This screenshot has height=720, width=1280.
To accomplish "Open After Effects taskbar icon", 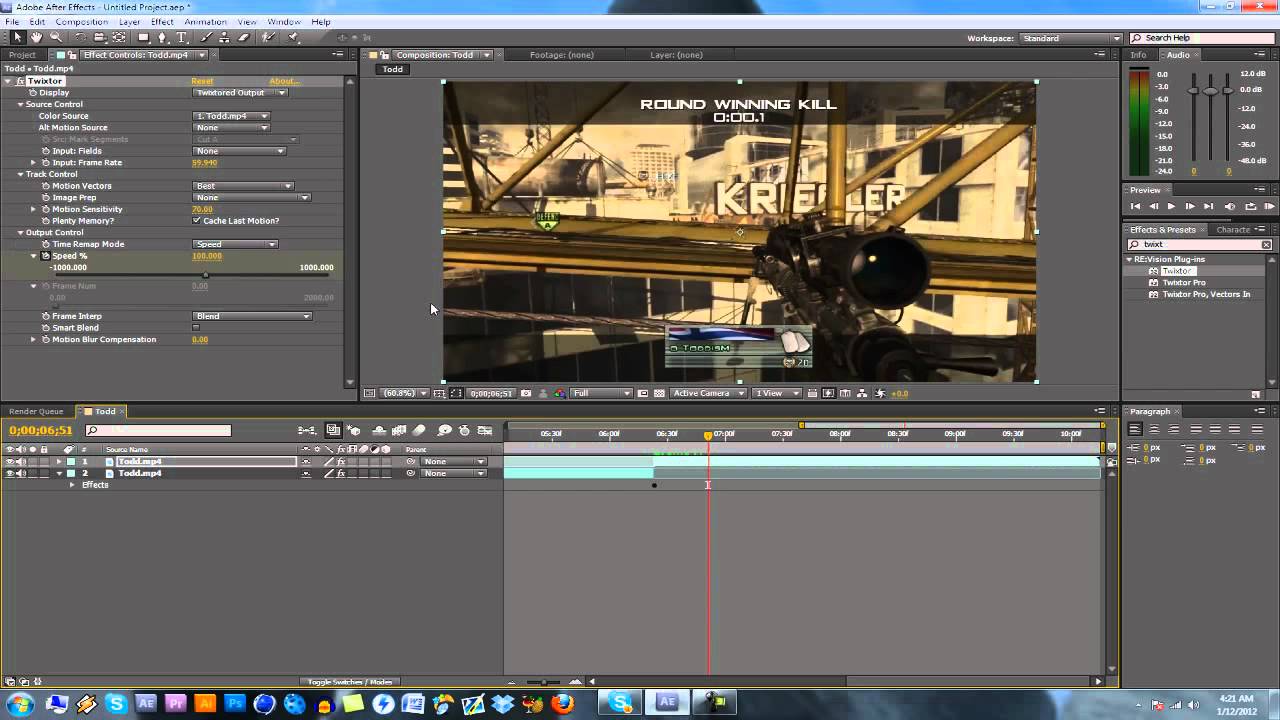I will [667, 703].
